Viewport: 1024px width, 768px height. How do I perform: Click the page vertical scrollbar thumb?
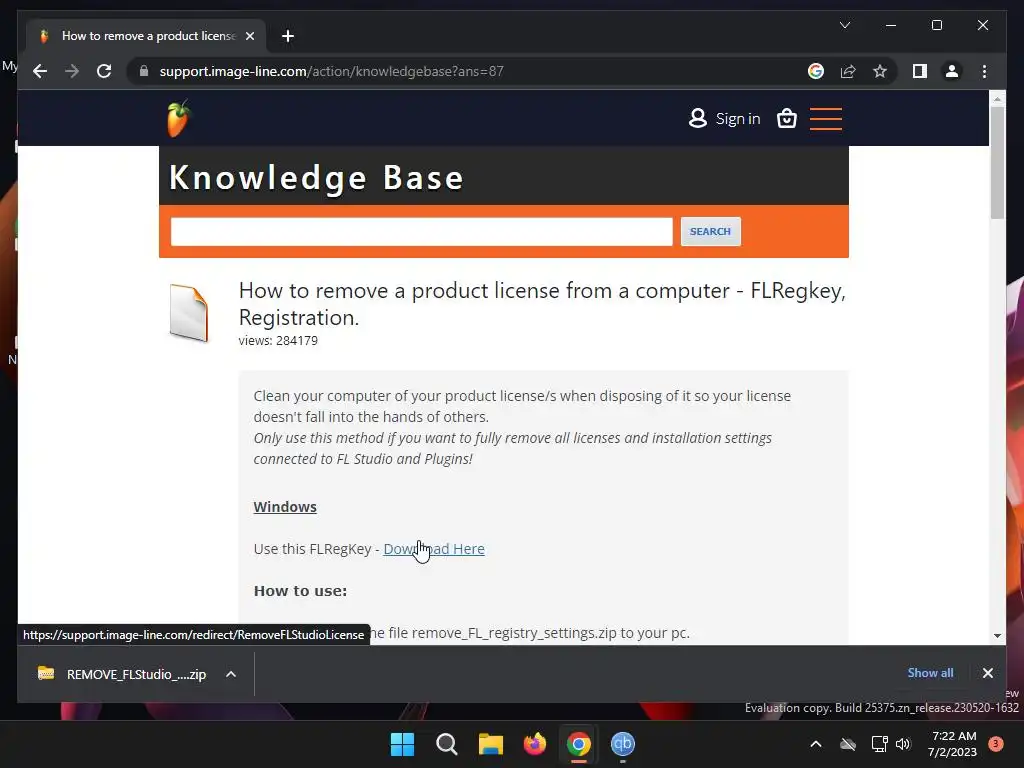(x=997, y=162)
